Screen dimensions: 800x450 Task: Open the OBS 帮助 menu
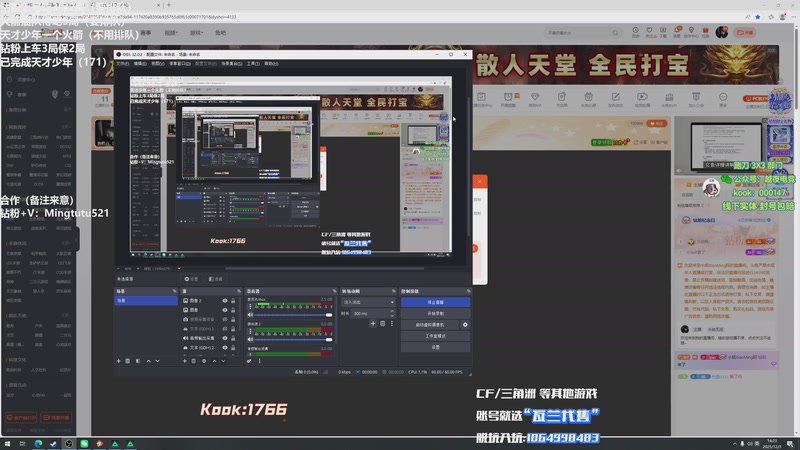point(271,64)
